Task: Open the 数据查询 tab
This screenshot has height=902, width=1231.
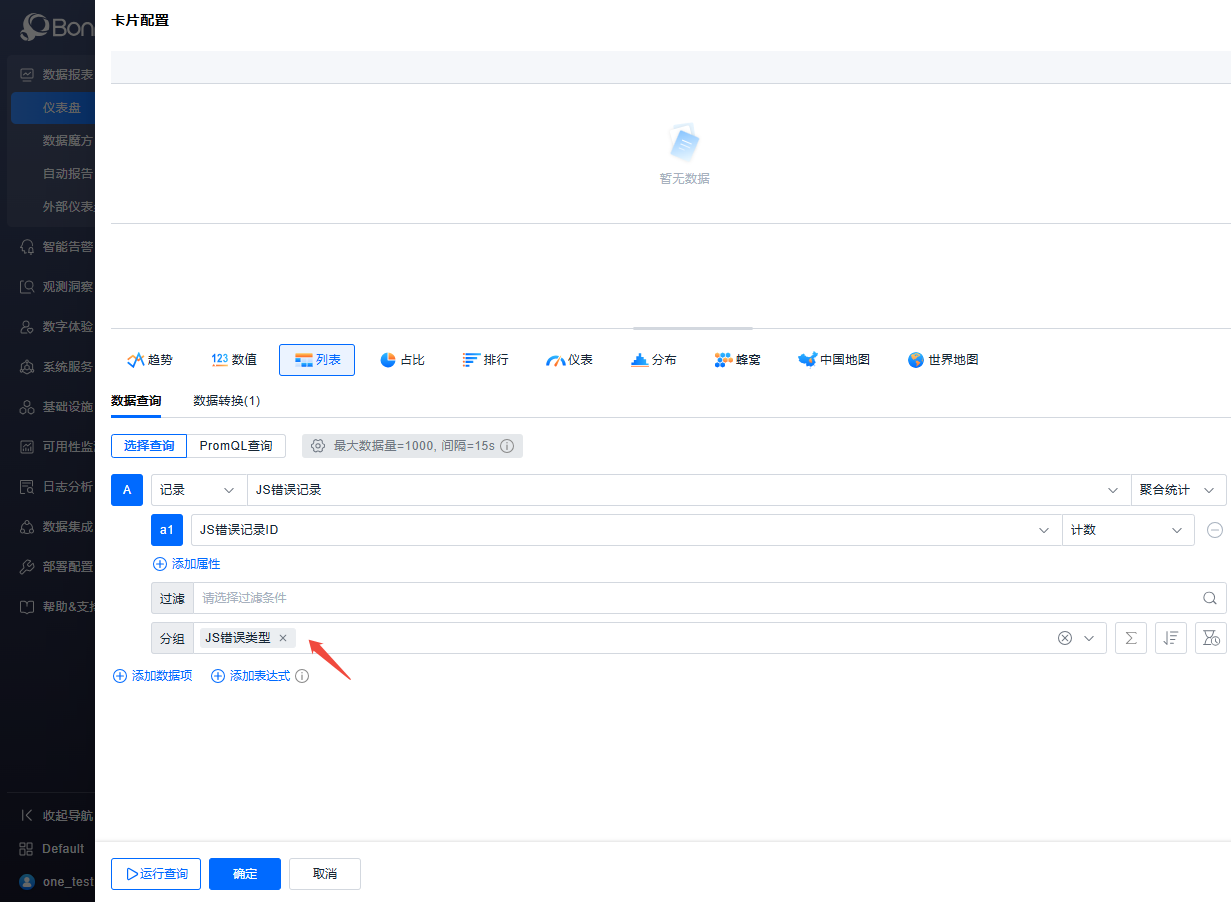Action: 136,401
